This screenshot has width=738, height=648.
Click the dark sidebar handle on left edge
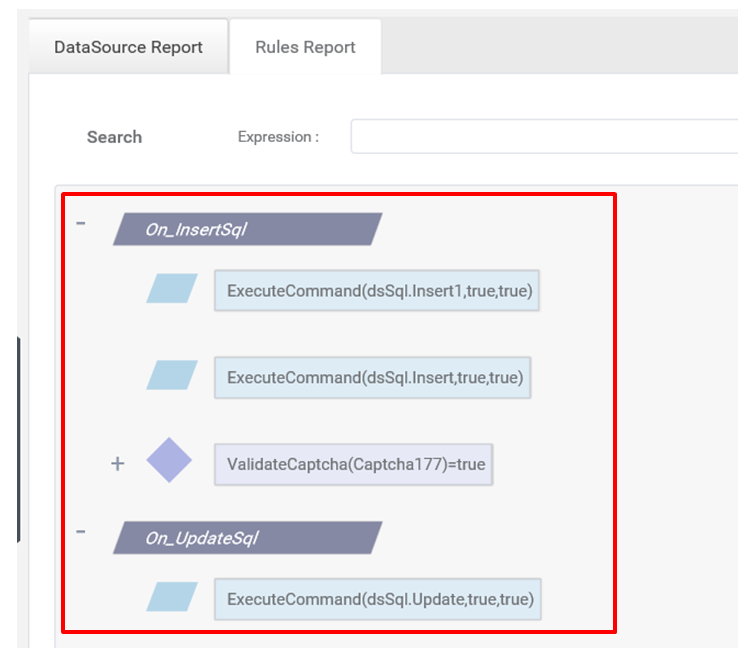point(18,440)
